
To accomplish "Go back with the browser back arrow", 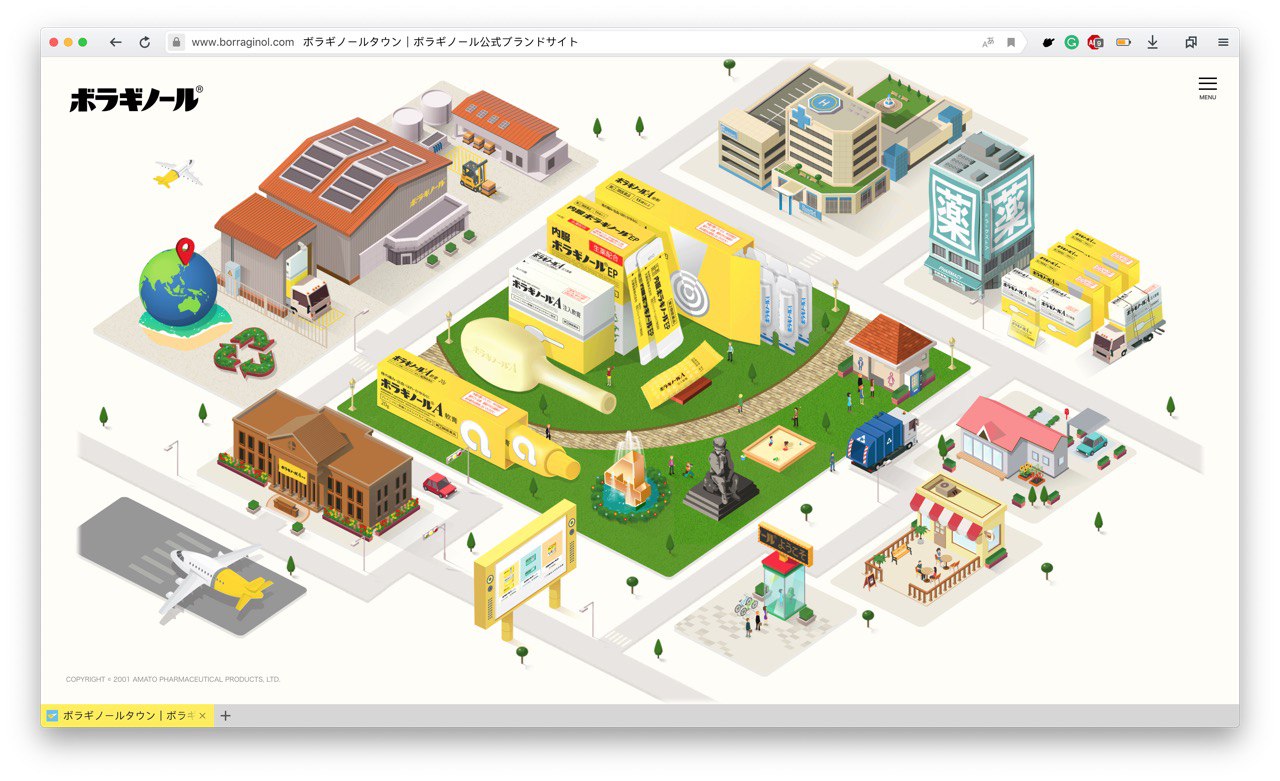I will (x=116, y=42).
